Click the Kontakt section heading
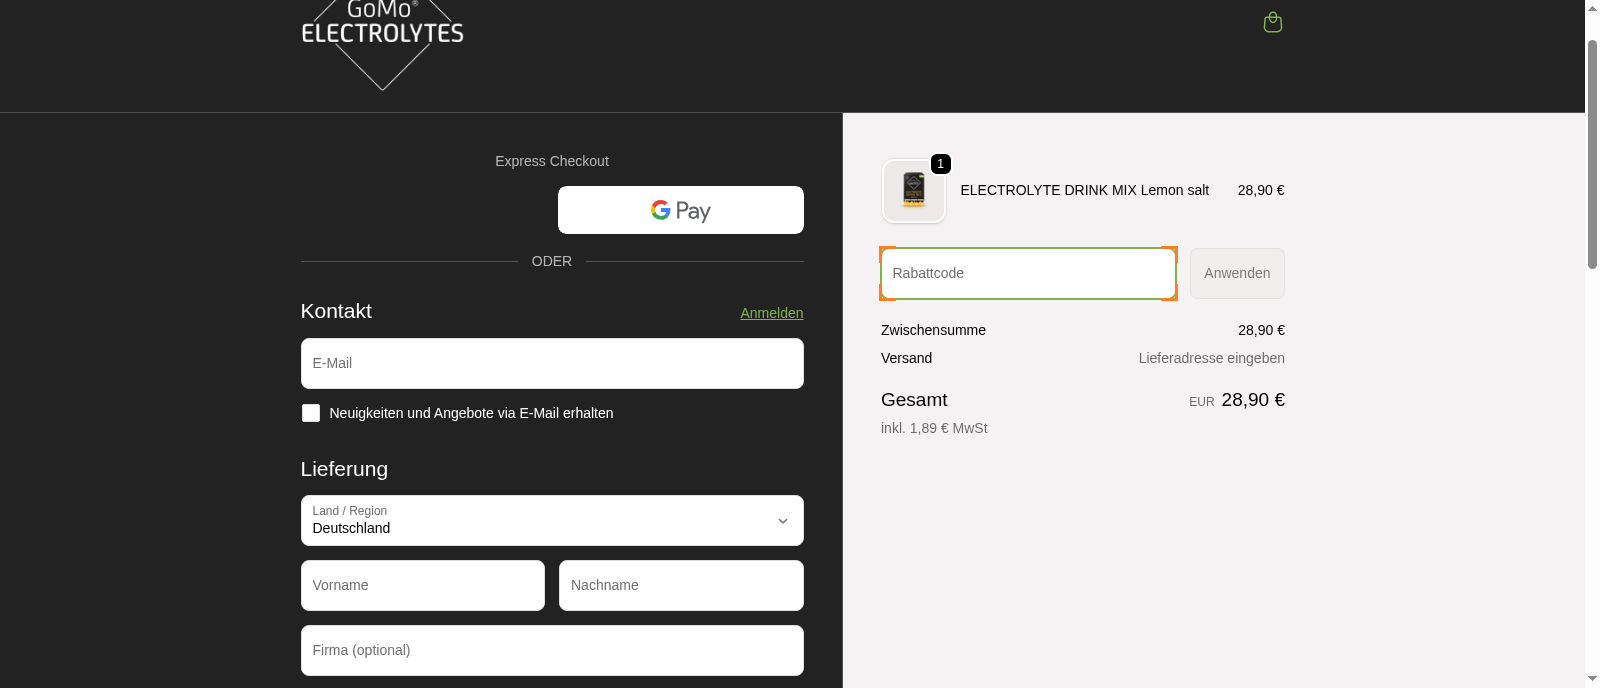Image resolution: width=1600 pixels, height=688 pixels. (336, 311)
